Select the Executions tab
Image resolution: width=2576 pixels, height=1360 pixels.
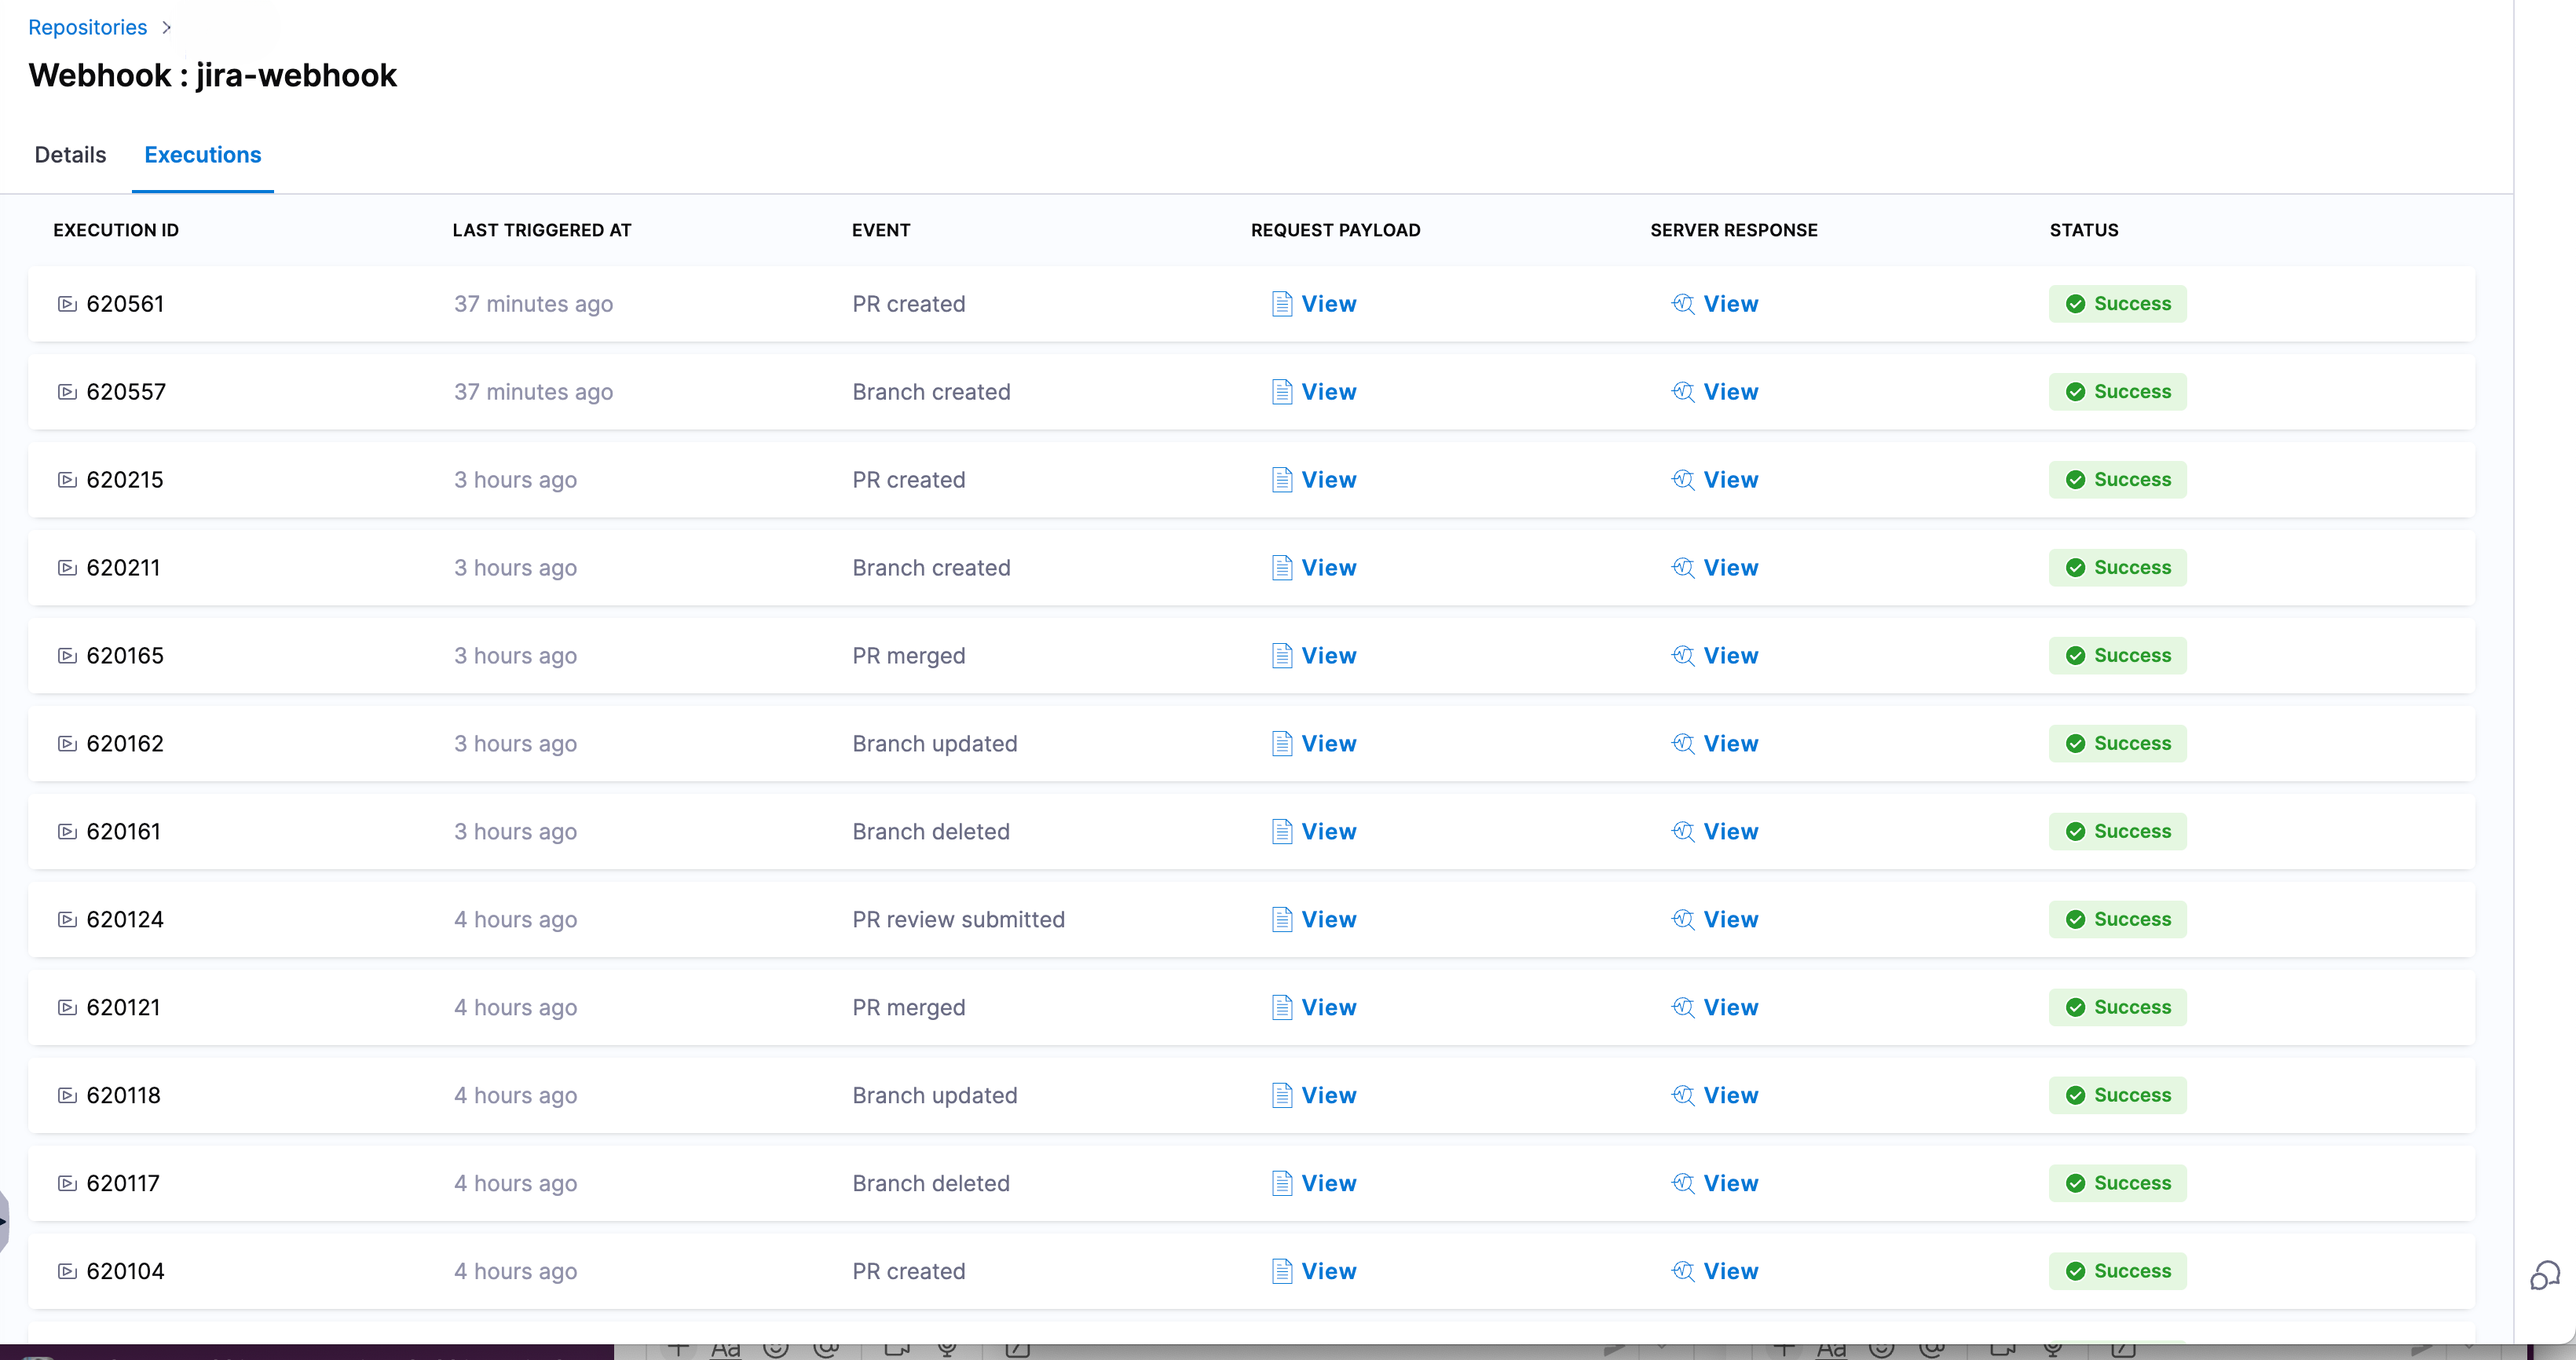click(202, 155)
